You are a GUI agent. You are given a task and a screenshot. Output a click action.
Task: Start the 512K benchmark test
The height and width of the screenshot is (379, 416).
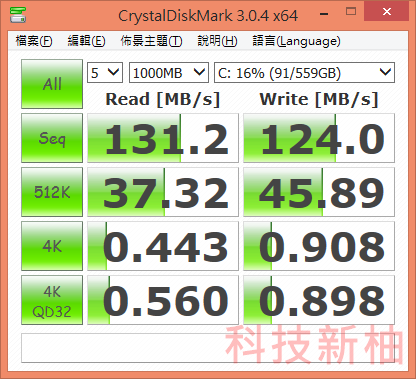coord(52,192)
